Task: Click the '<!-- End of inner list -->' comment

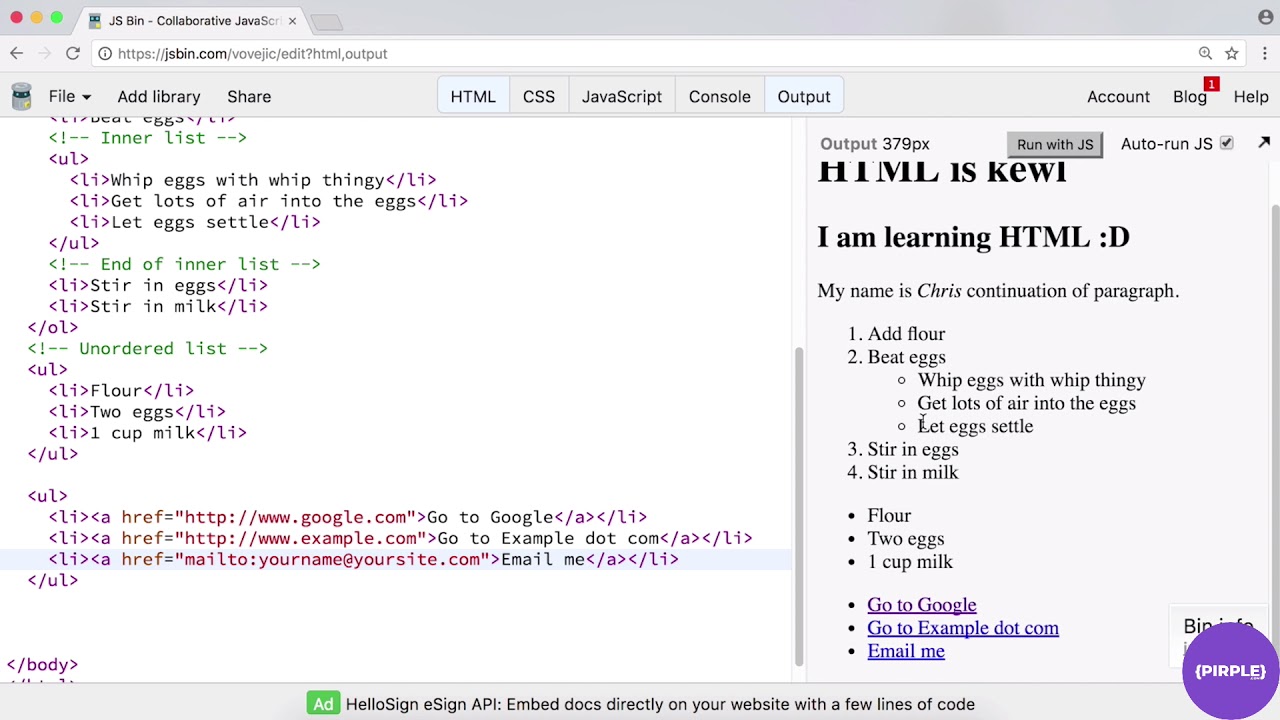Action: pos(185,264)
